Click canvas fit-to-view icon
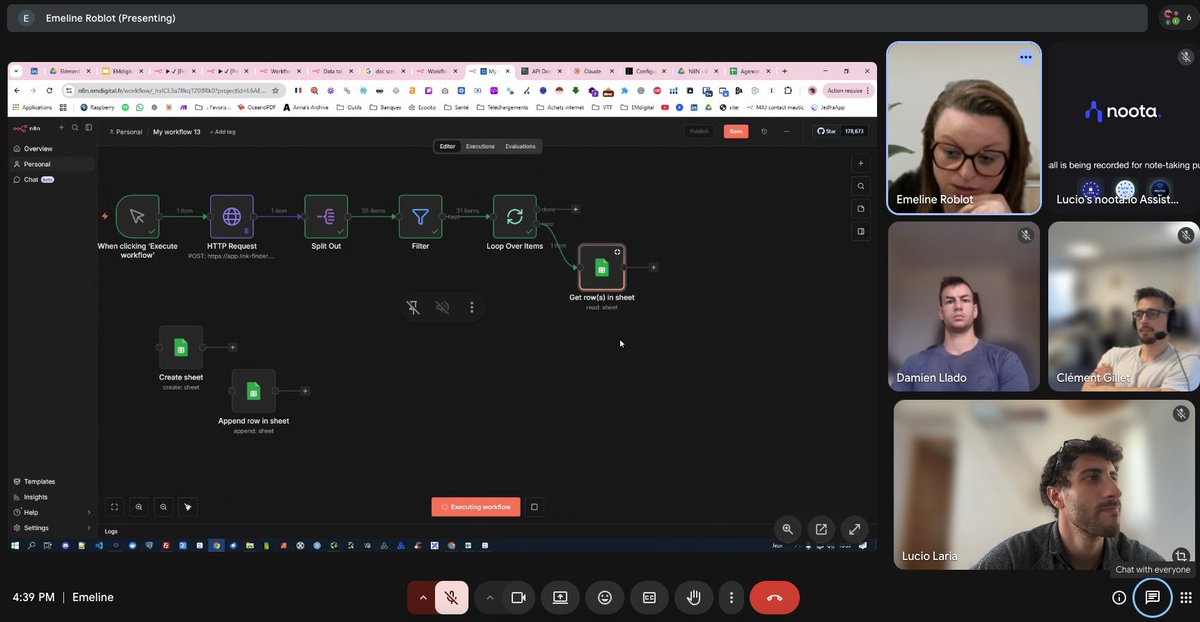The width and height of the screenshot is (1200, 622). (114, 507)
